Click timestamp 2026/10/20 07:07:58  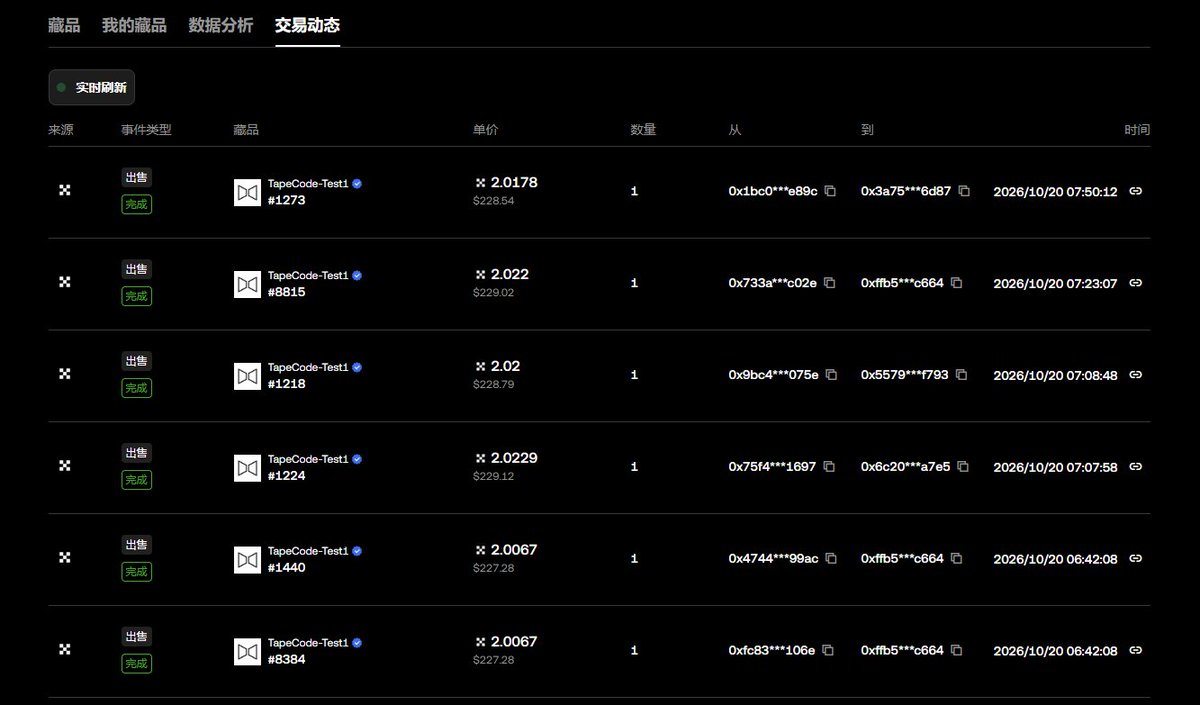coord(1055,467)
